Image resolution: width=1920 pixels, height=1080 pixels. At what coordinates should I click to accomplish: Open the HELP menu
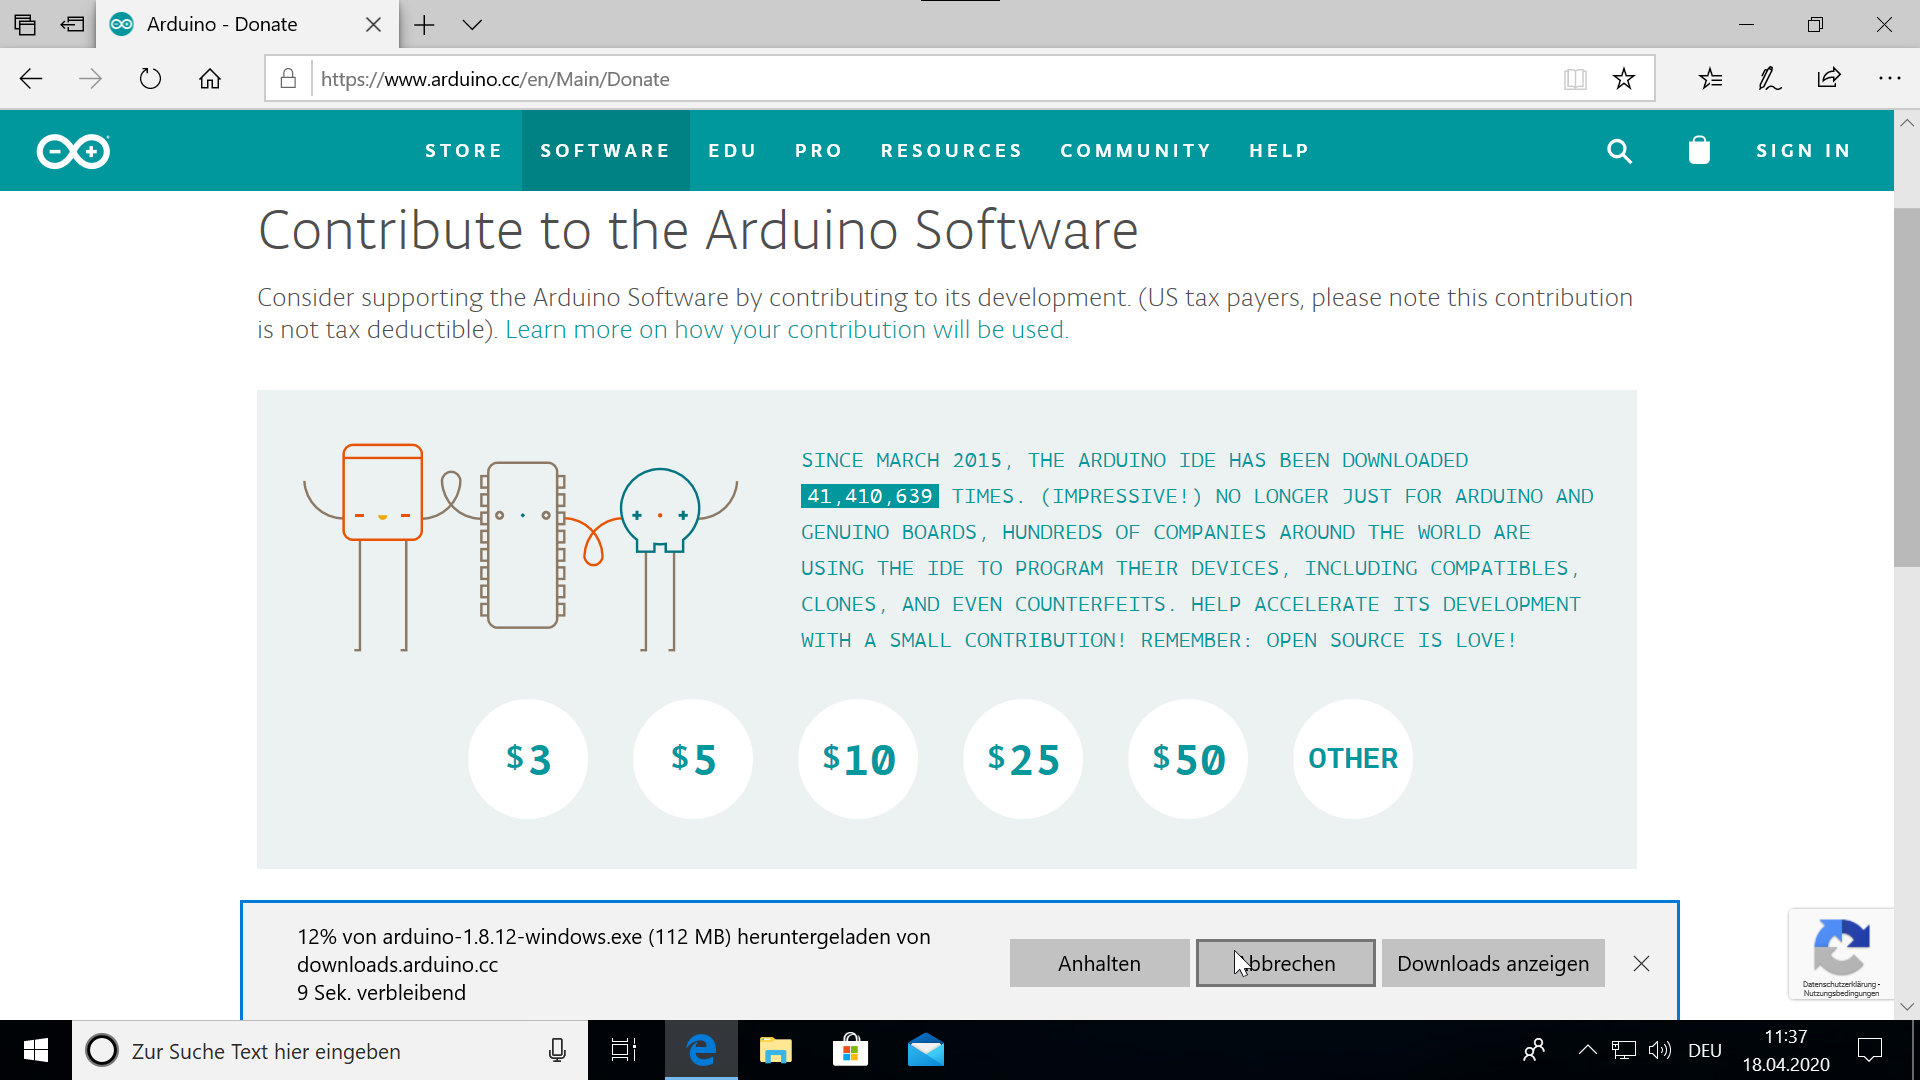[1280, 151]
